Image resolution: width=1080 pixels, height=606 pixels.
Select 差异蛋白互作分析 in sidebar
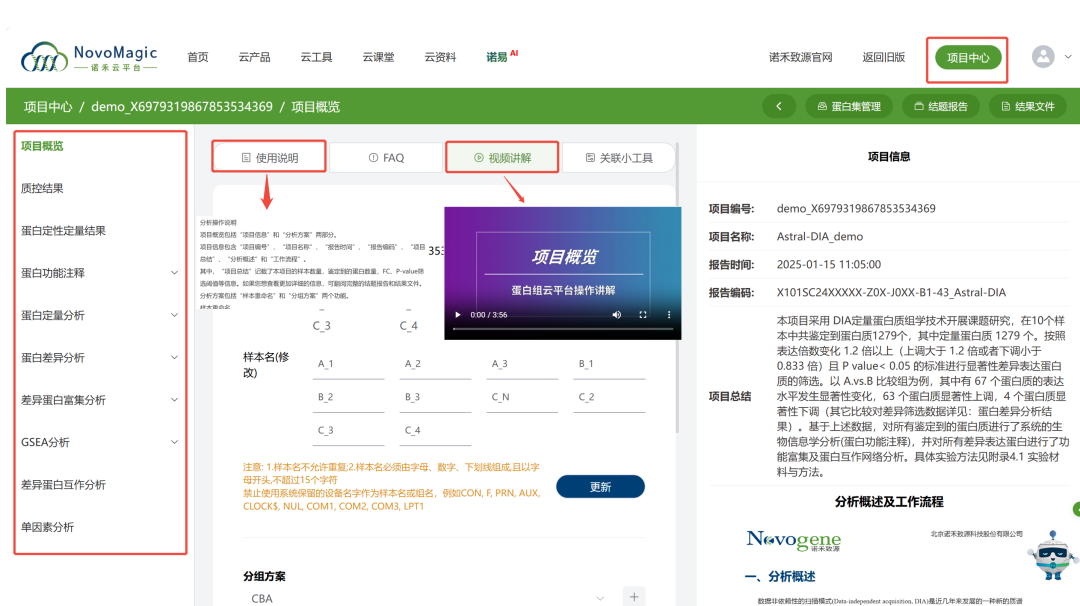click(63, 485)
